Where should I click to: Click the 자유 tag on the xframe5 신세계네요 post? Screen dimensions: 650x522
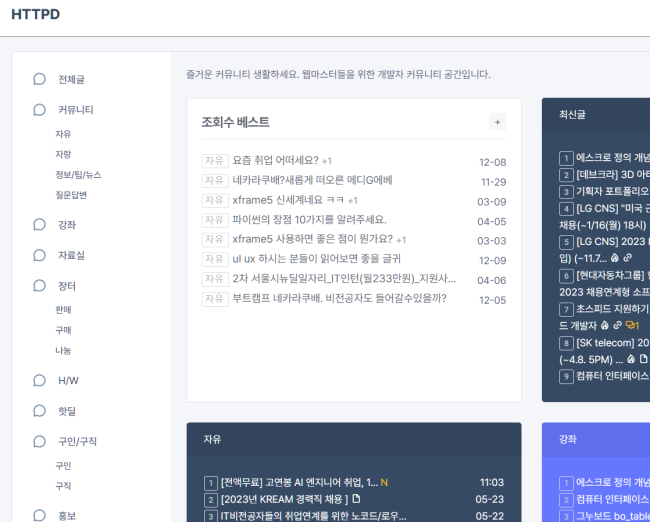[x=214, y=201]
